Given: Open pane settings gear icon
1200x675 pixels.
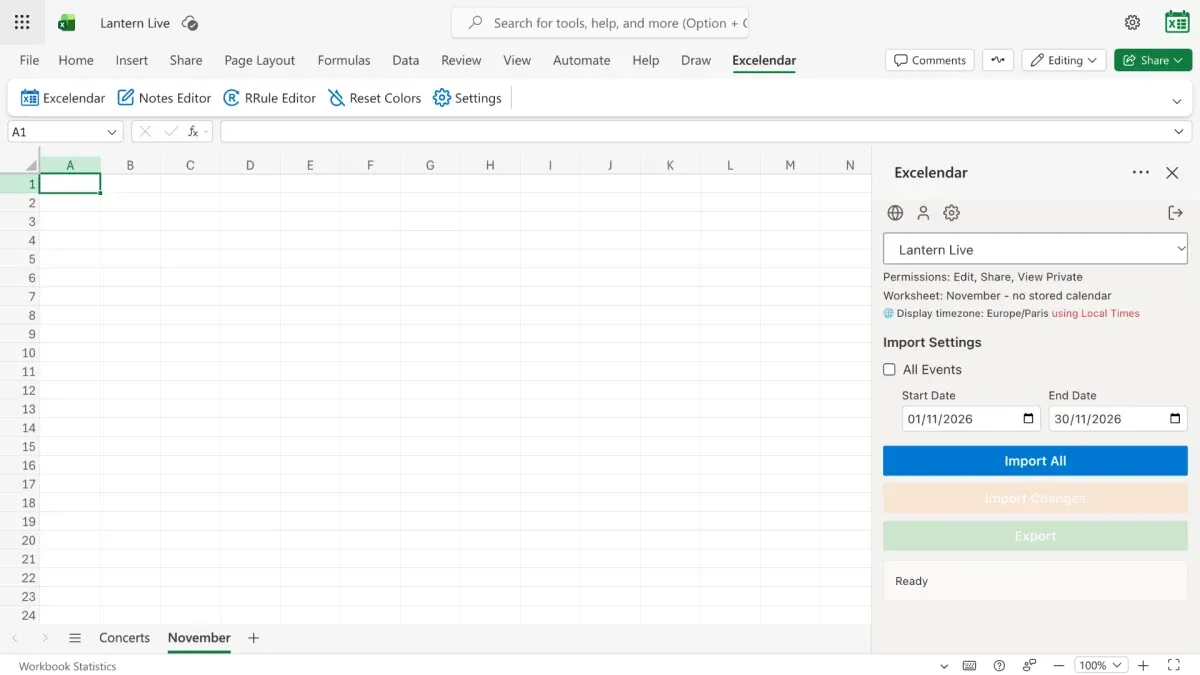Looking at the screenshot, I should pos(952,213).
